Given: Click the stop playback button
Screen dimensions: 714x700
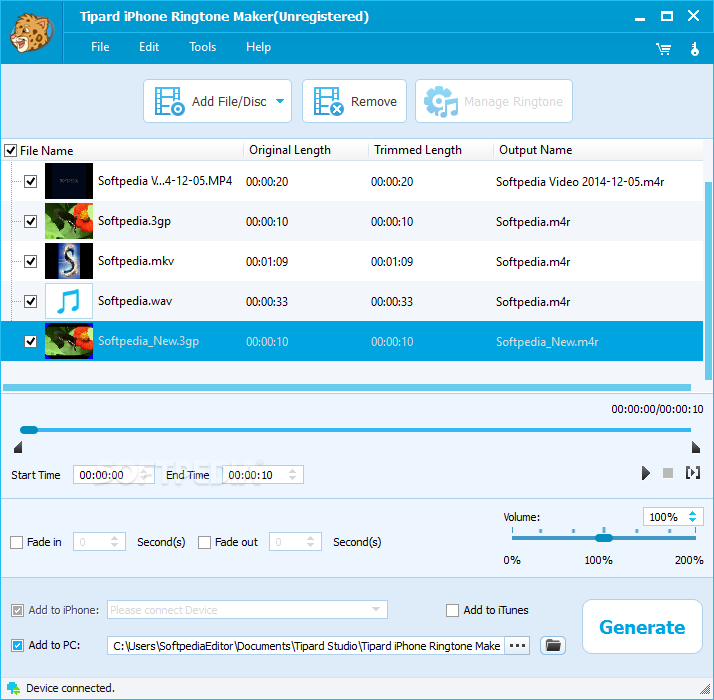Looking at the screenshot, I should [x=668, y=473].
